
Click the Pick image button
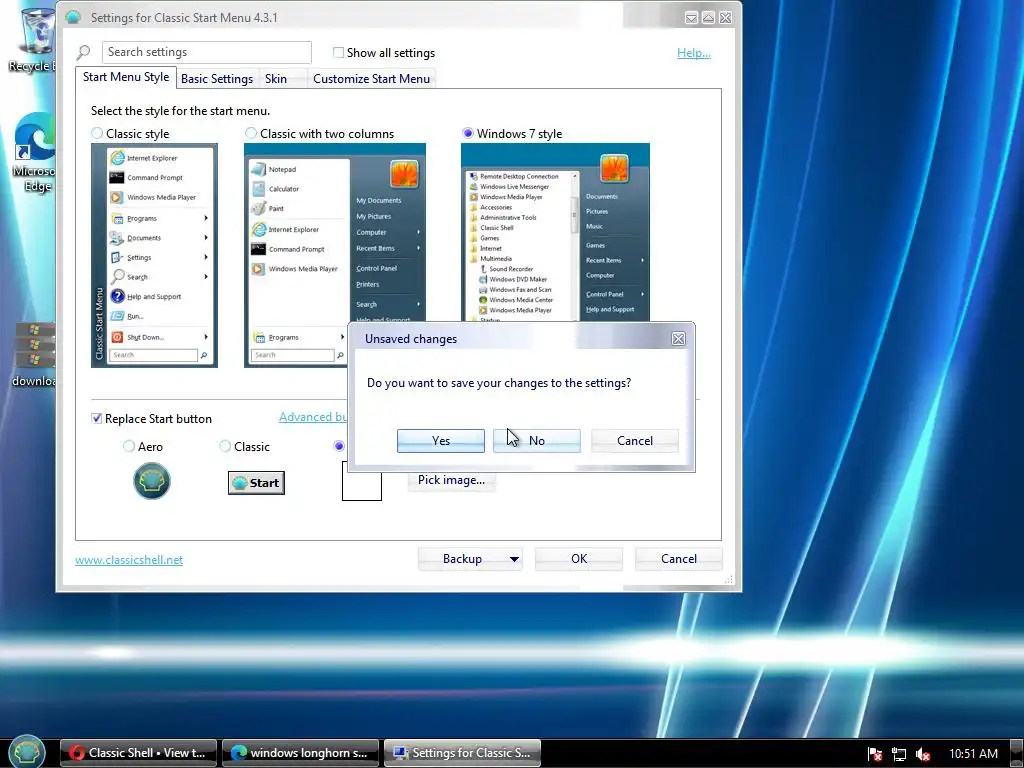(451, 480)
